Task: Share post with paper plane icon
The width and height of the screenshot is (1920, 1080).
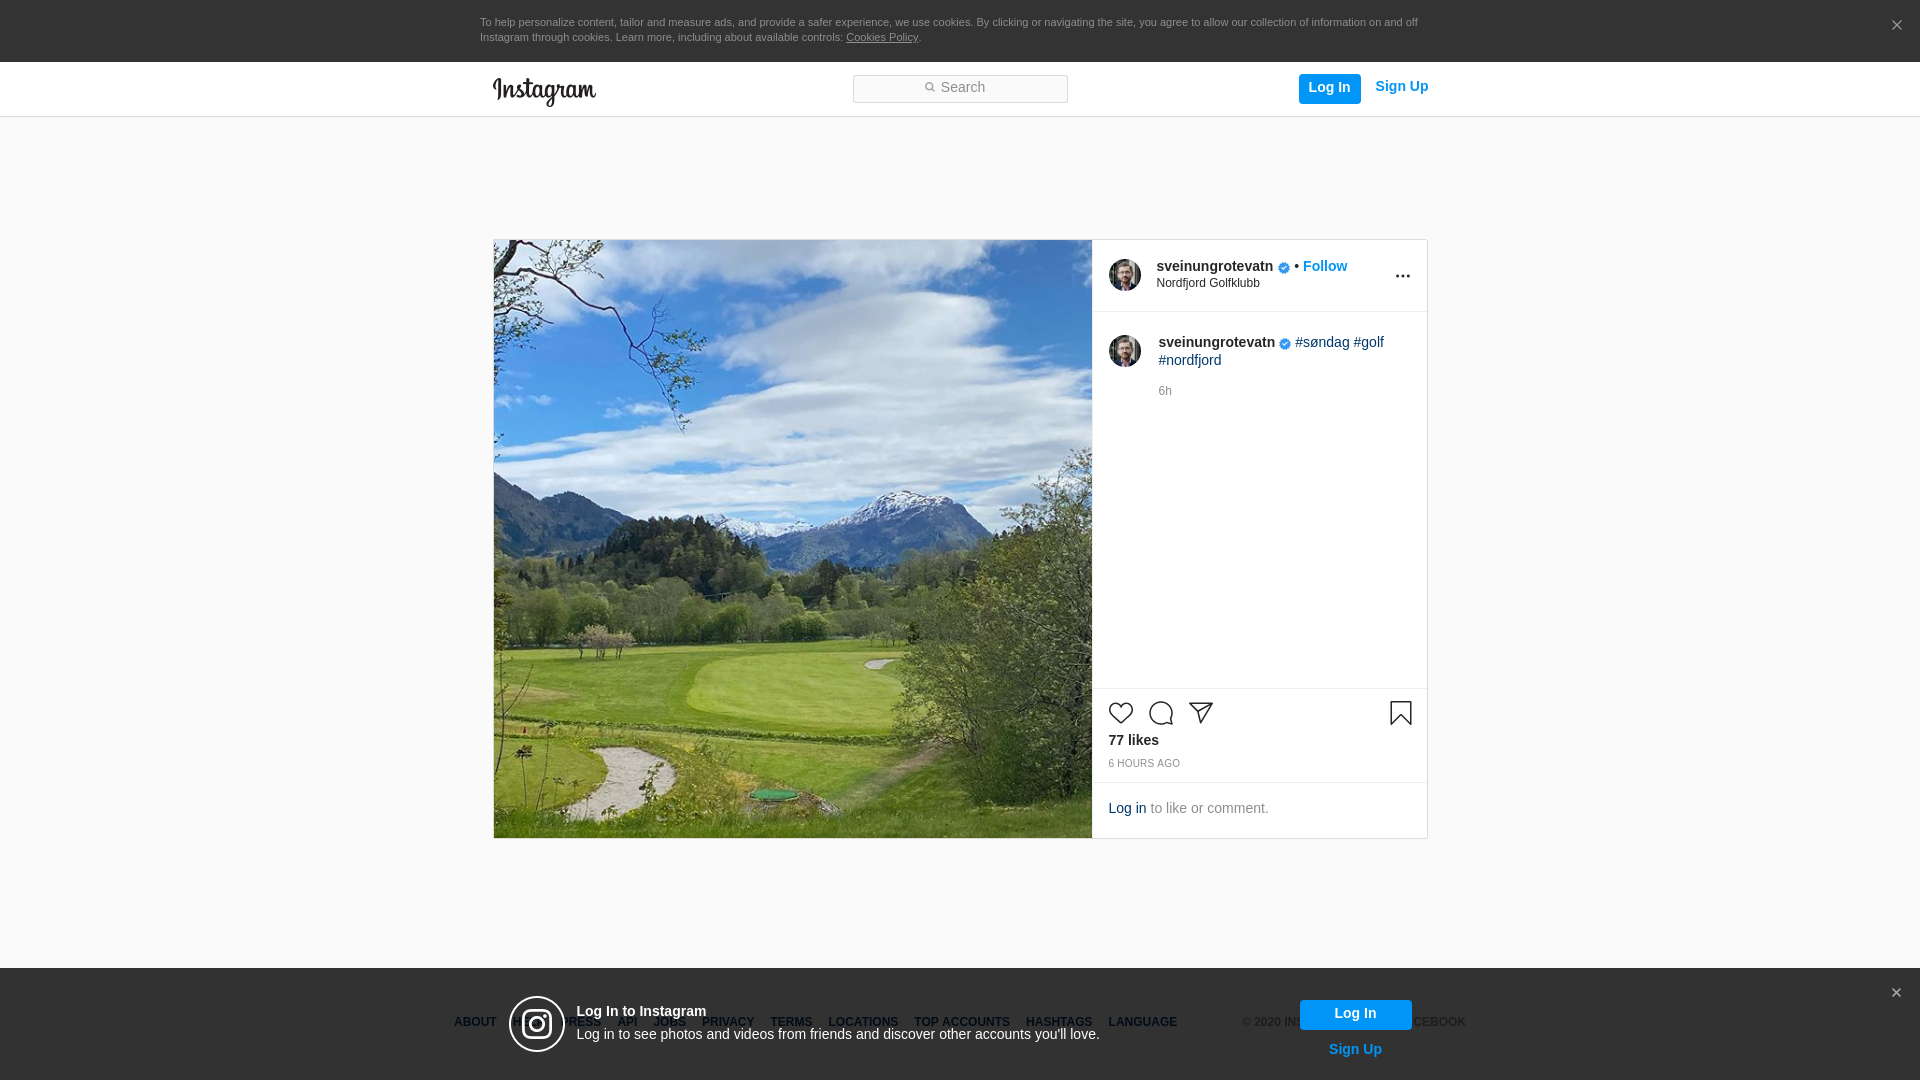Action: (x=1200, y=713)
